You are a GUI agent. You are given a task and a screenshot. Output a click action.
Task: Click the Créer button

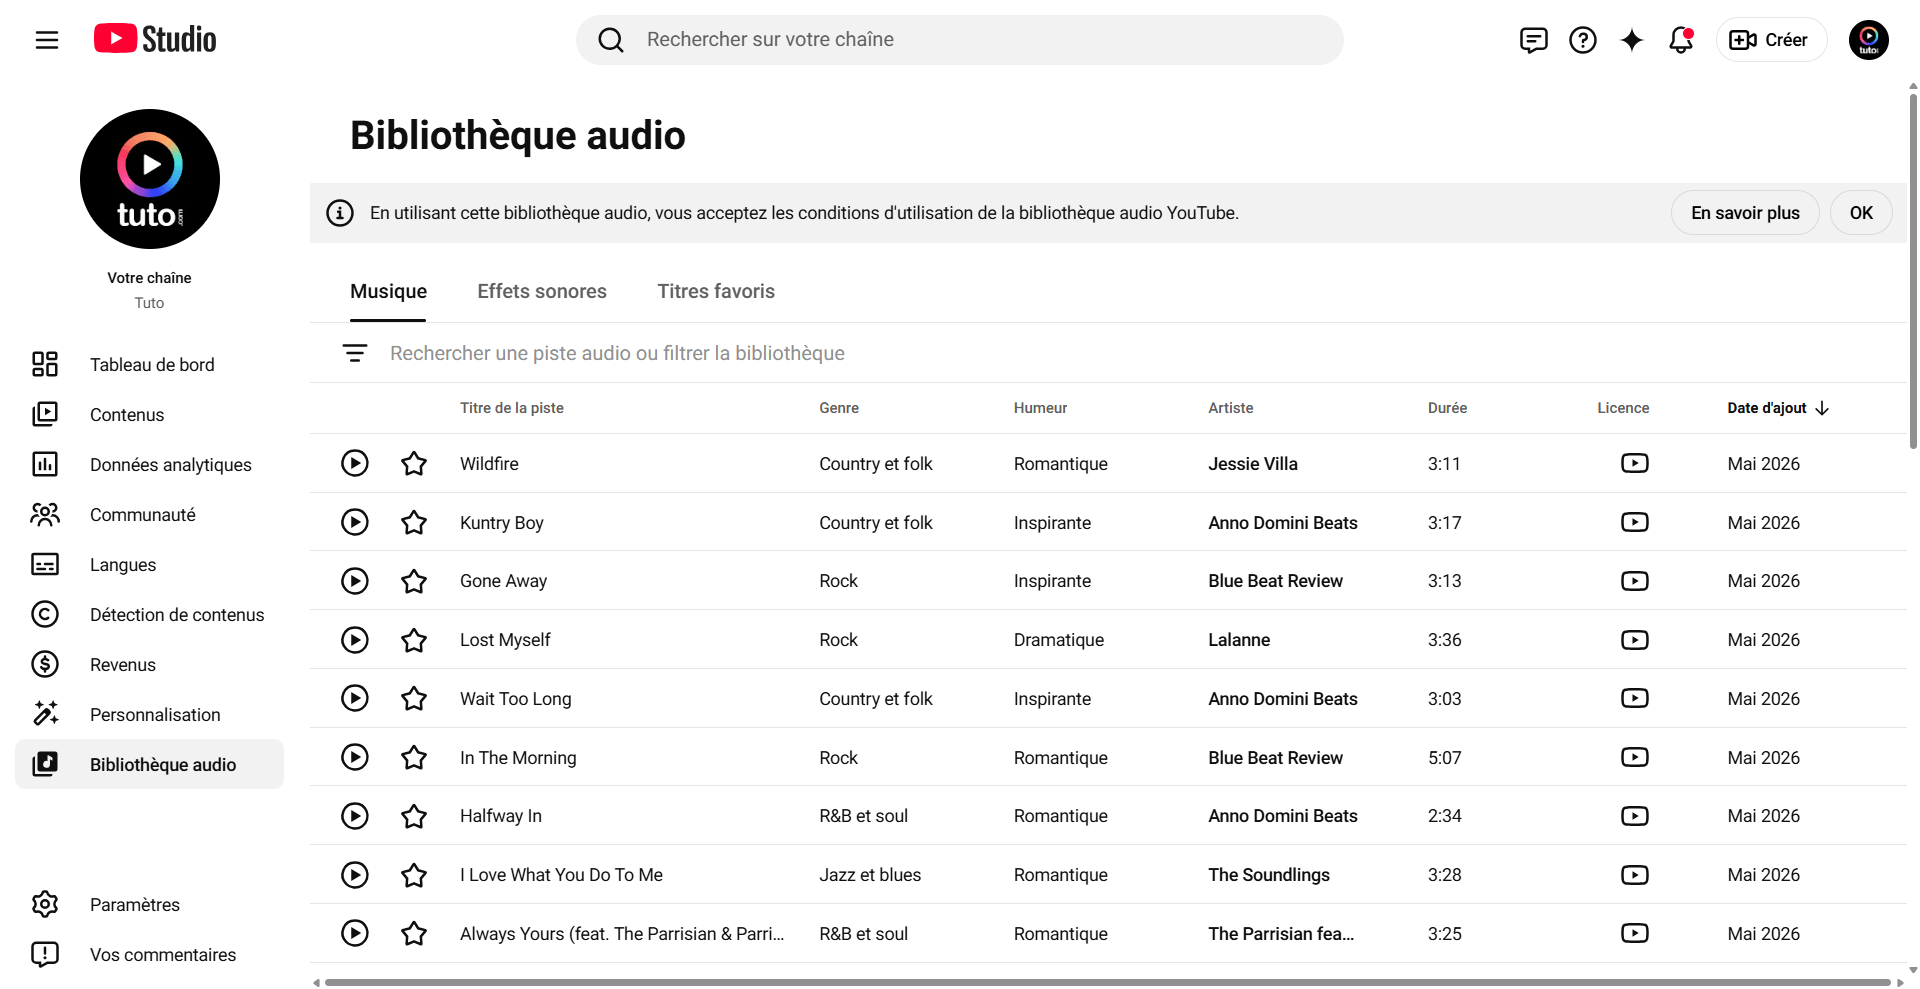pos(1771,40)
